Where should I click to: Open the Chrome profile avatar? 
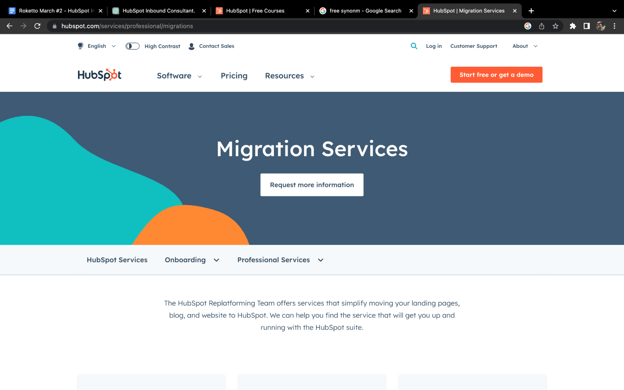(601, 26)
